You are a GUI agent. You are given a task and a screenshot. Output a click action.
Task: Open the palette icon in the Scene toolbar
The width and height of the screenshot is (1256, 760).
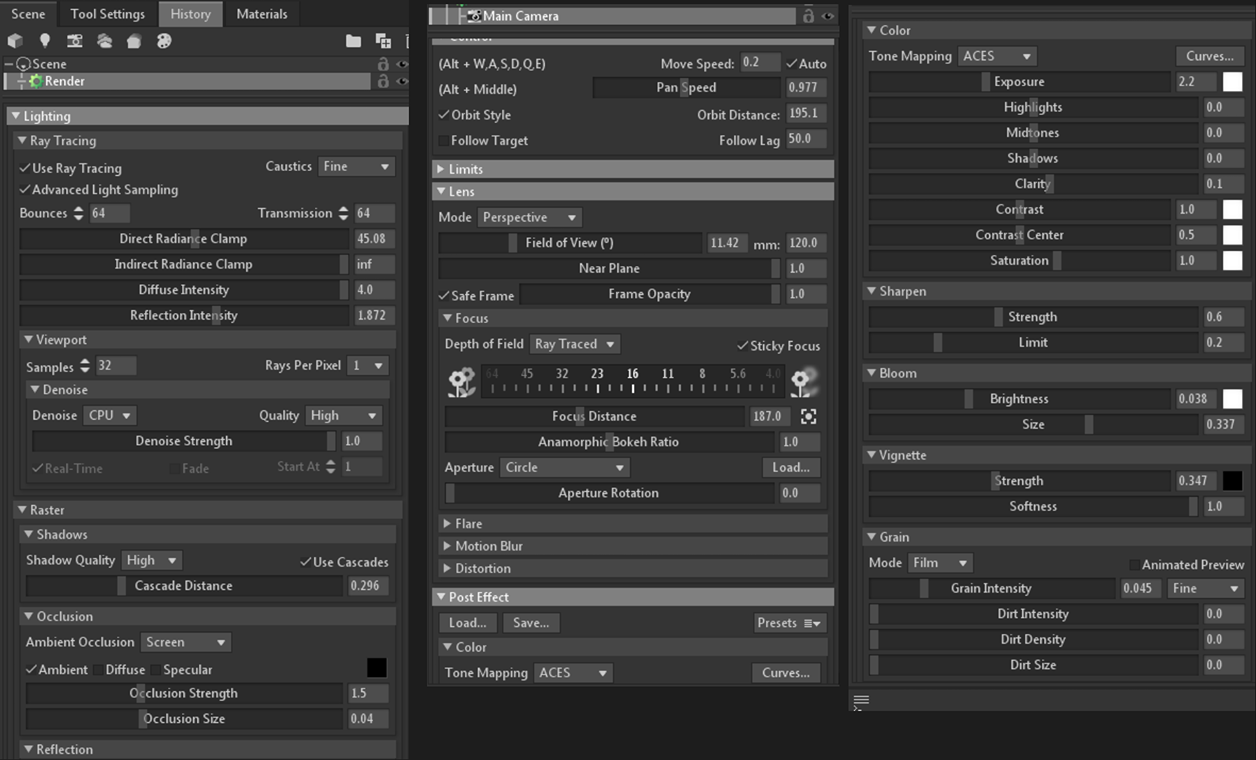[x=162, y=40]
